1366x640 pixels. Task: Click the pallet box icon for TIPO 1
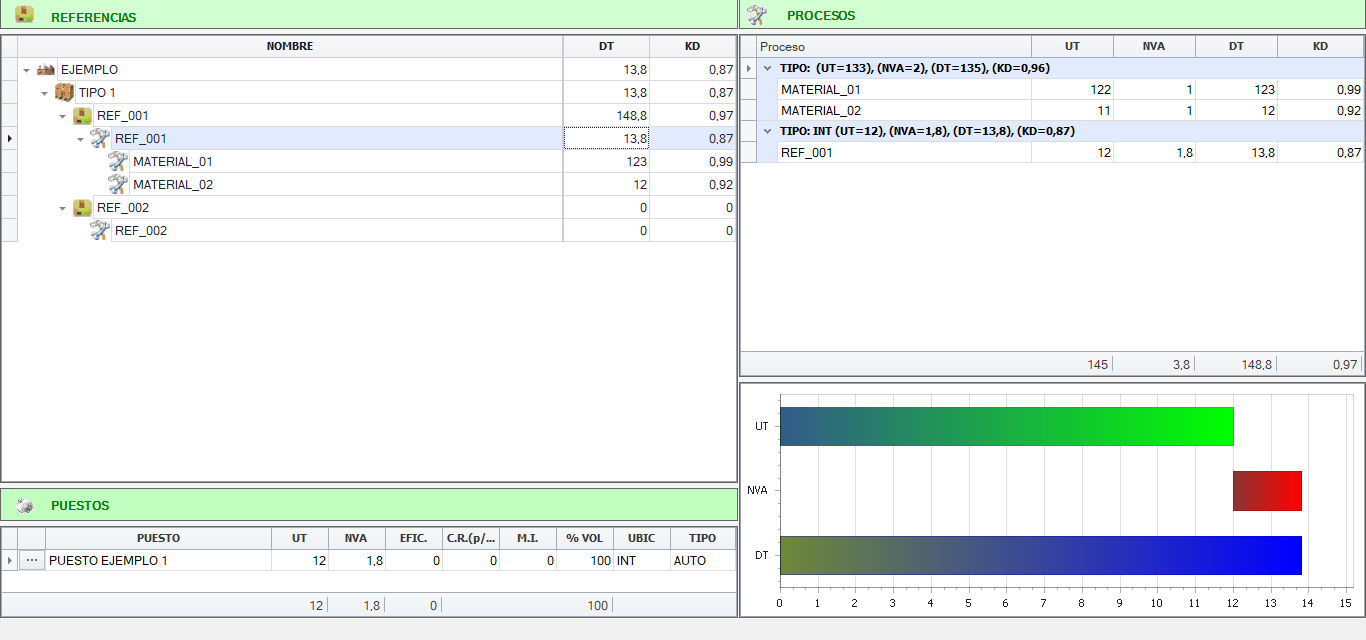pos(64,92)
